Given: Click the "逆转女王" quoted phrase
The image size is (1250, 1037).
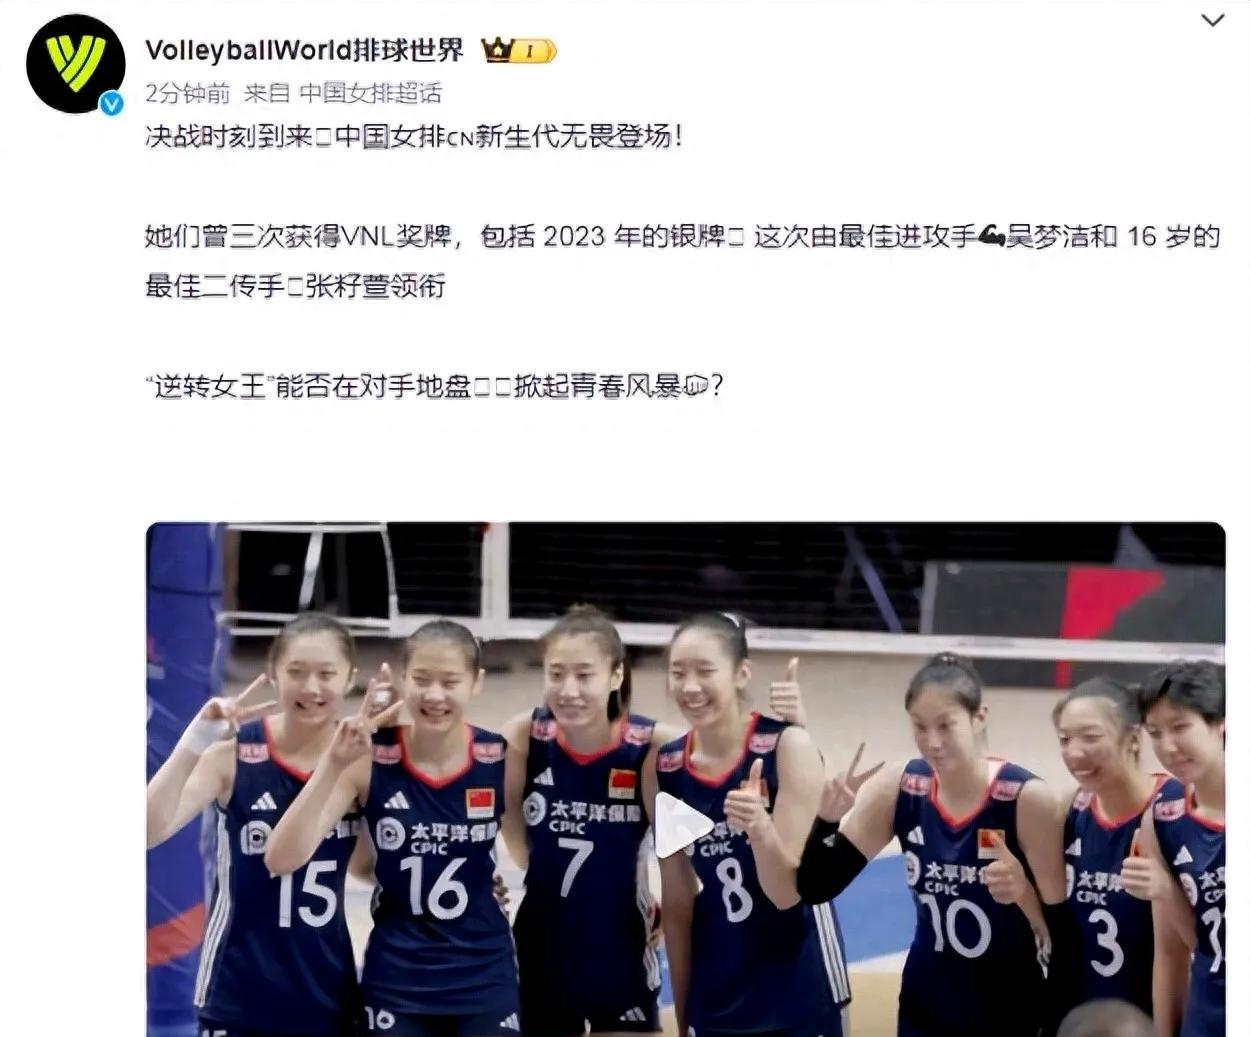Looking at the screenshot, I should click(x=209, y=386).
